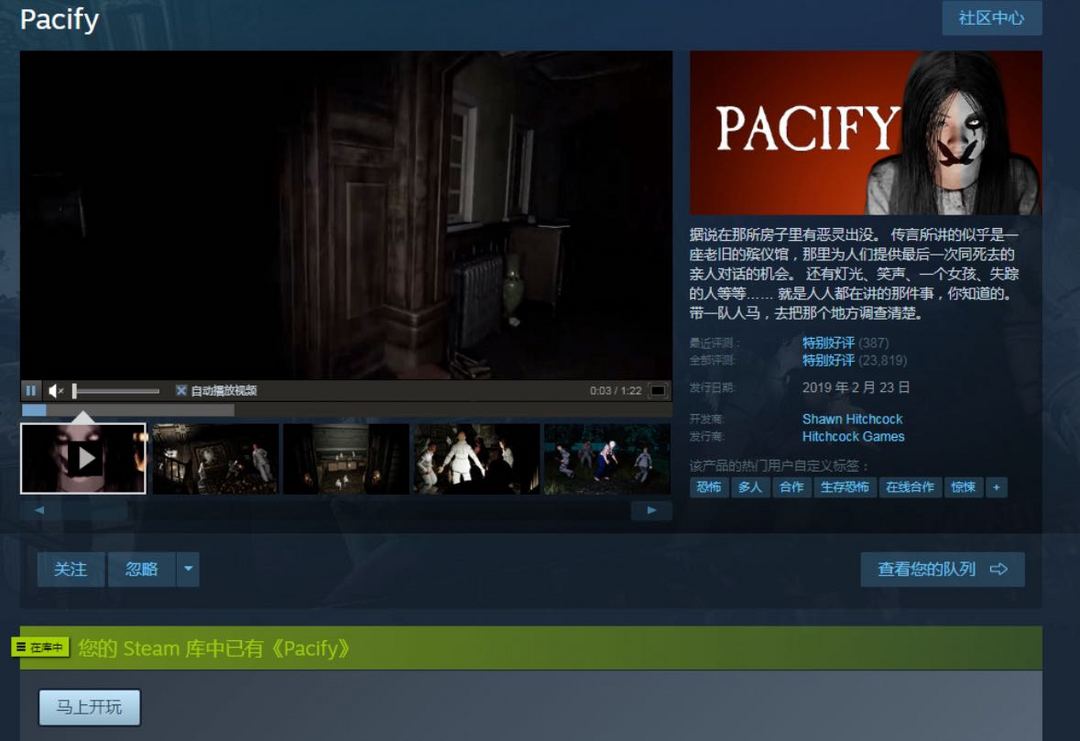Click the plus icon to add tag

click(x=995, y=487)
